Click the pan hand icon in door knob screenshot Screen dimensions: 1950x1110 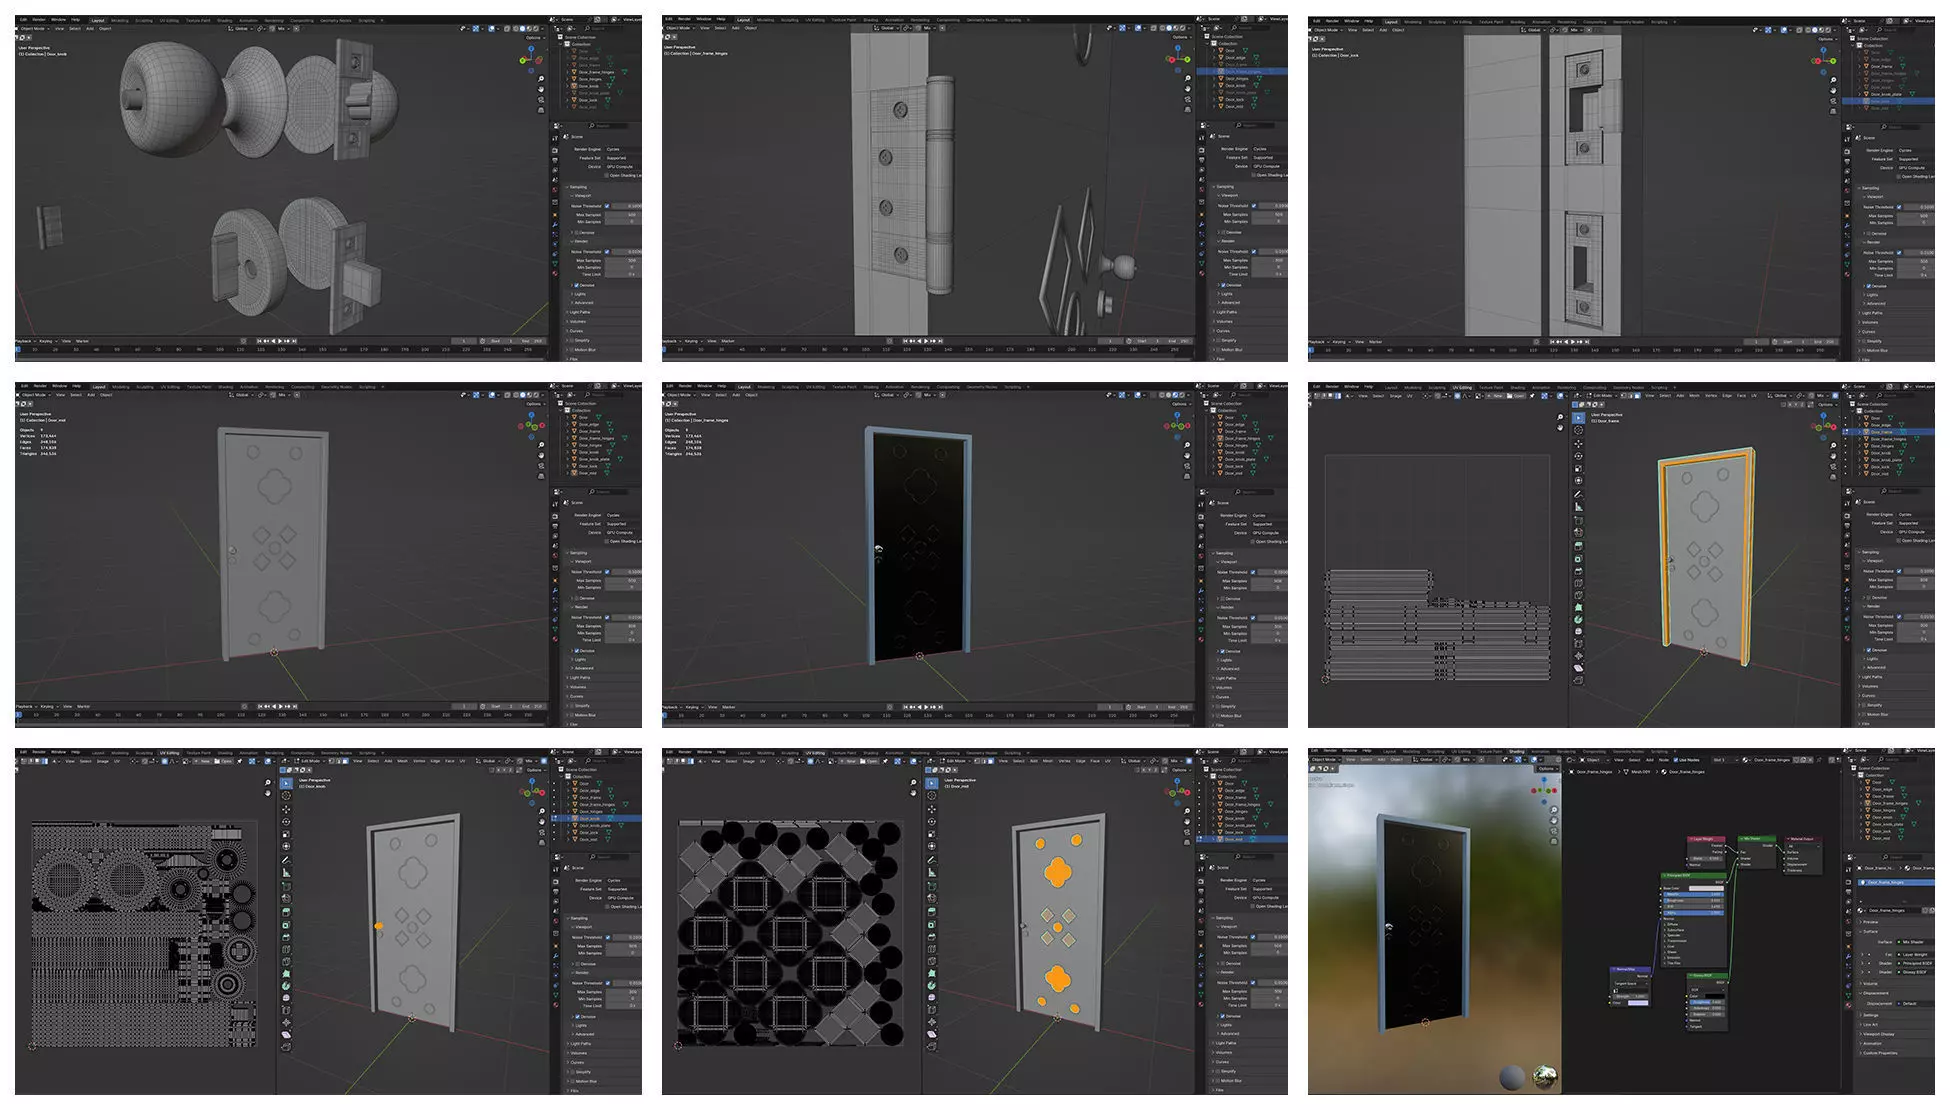coord(541,89)
